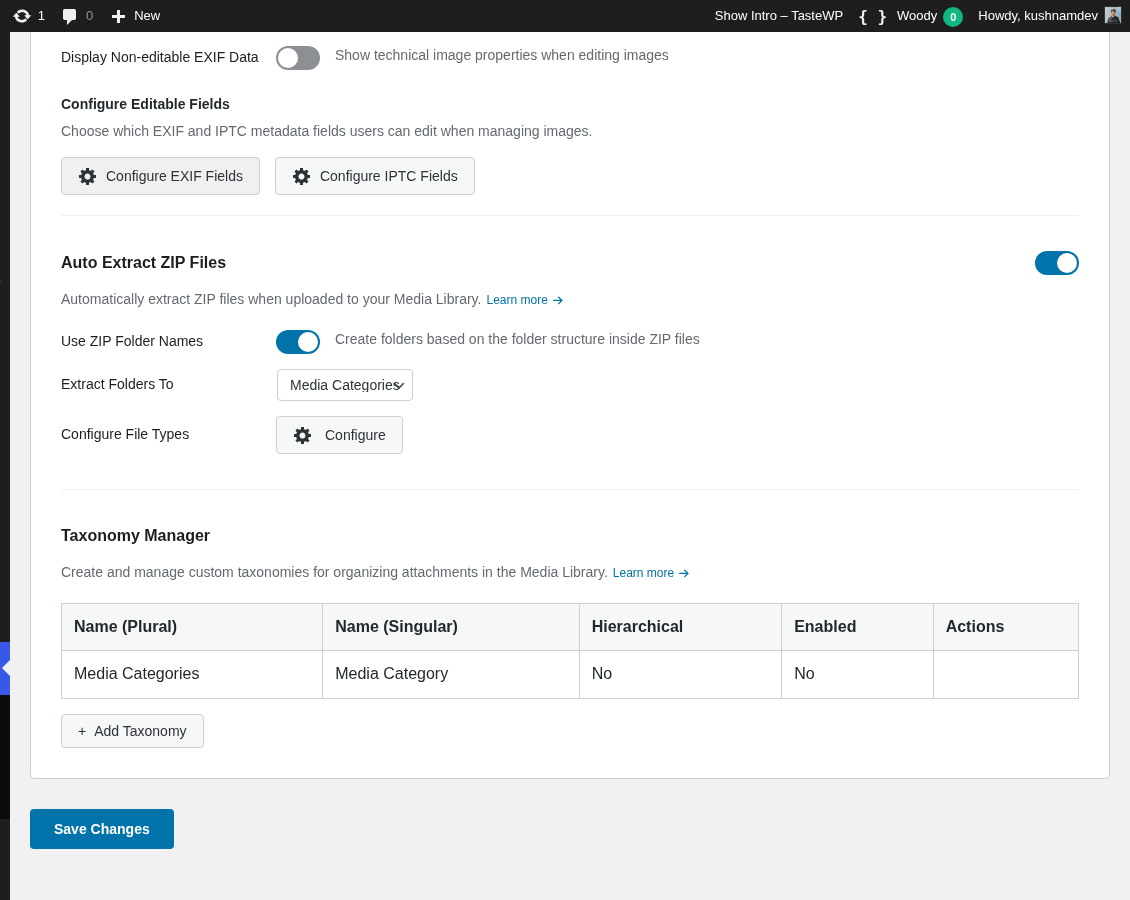
Task: Click the gear icon beside Configure File Types
Action: point(302,435)
